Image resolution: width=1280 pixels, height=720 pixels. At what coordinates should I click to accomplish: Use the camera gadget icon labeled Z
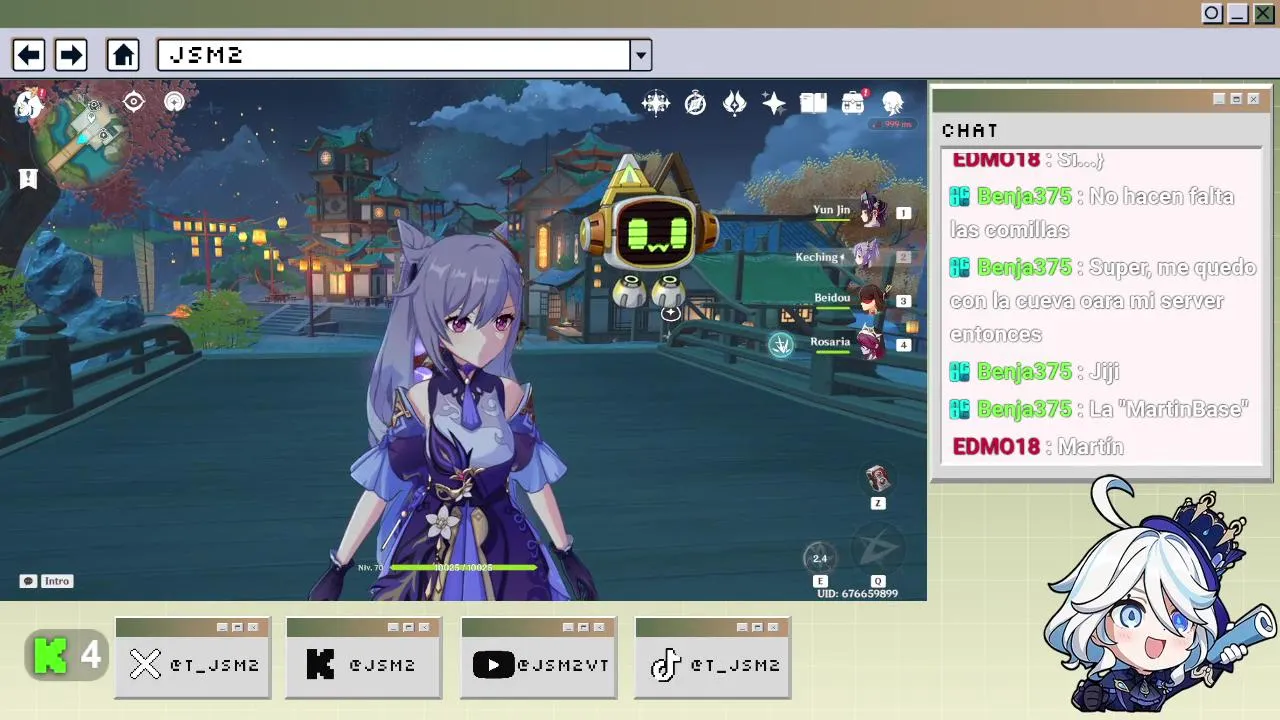[x=877, y=478]
